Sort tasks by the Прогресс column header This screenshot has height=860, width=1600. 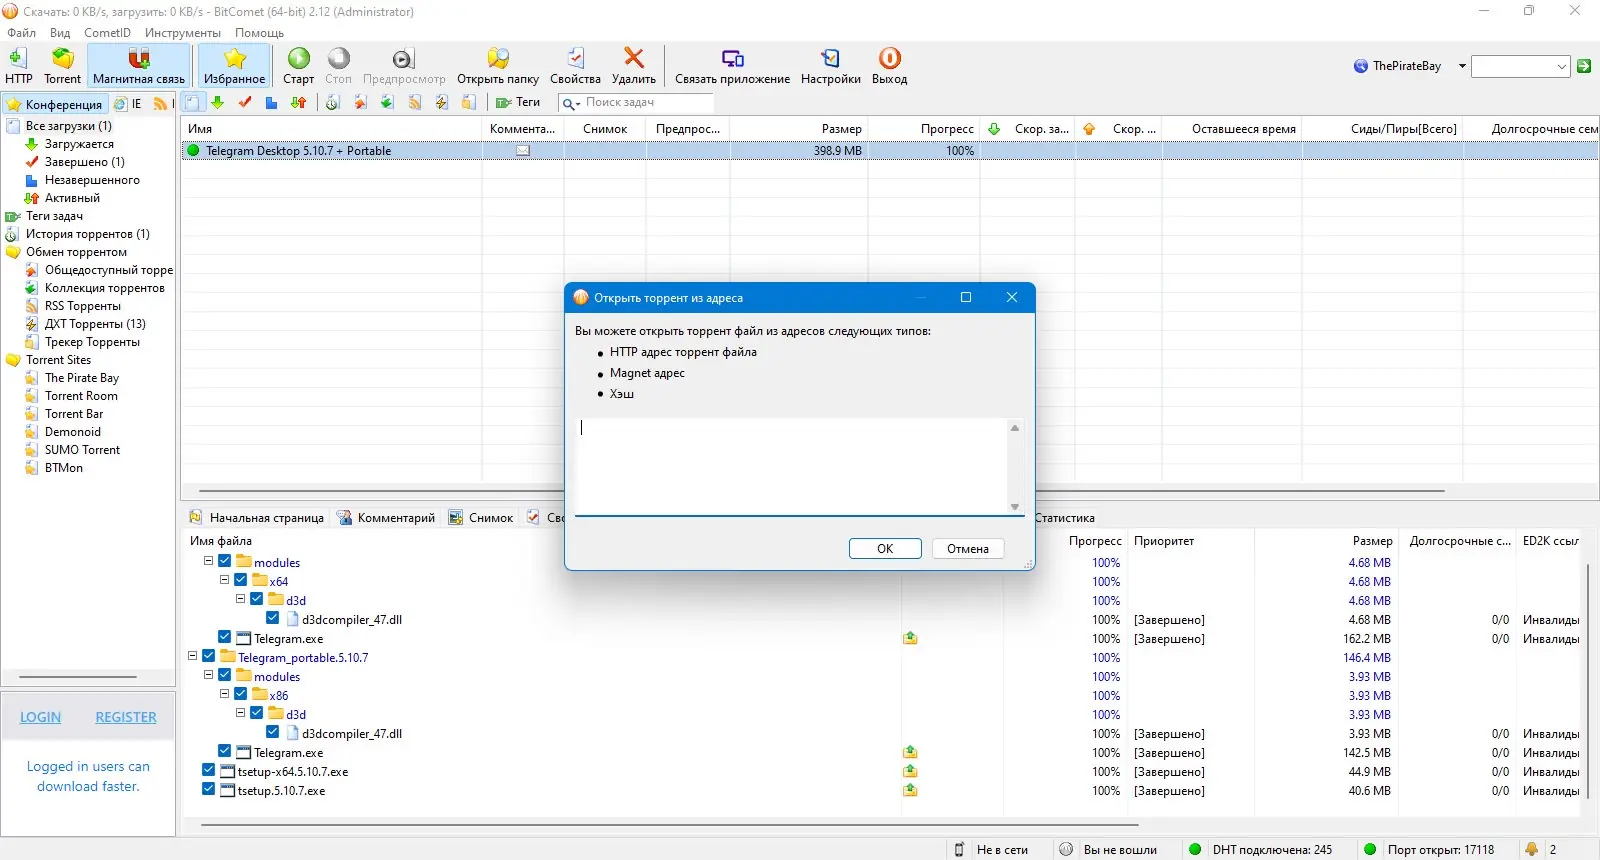click(924, 129)
